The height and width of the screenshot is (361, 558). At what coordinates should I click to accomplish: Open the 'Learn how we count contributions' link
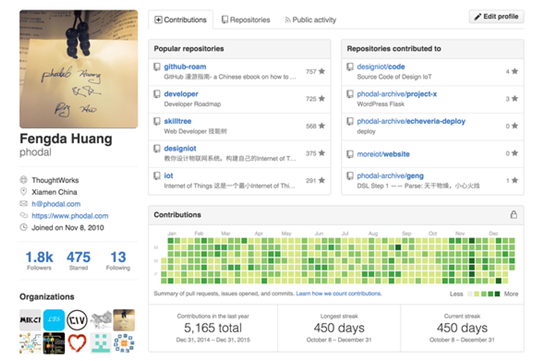[339, 294]
